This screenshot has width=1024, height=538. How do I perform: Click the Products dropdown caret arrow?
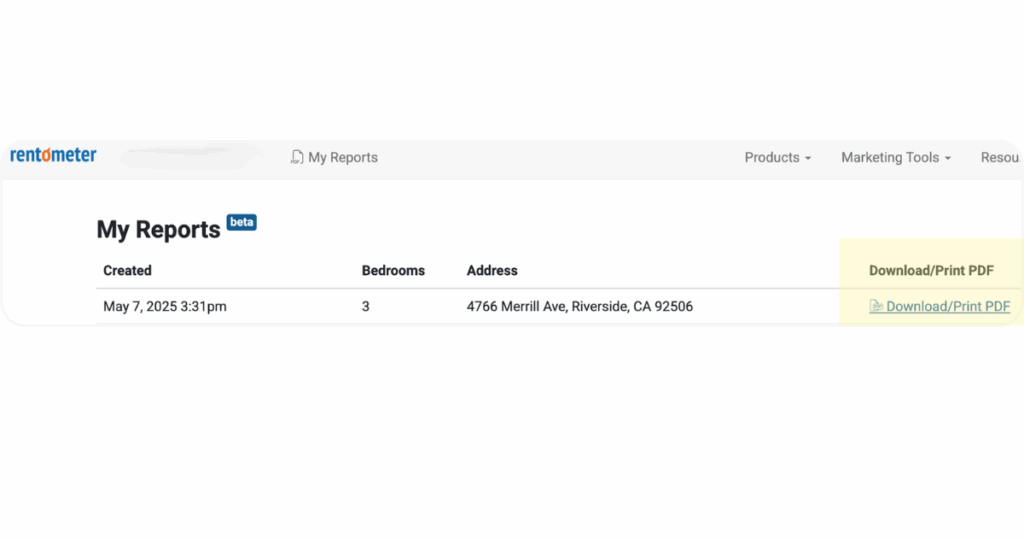(x=808, y=159)
